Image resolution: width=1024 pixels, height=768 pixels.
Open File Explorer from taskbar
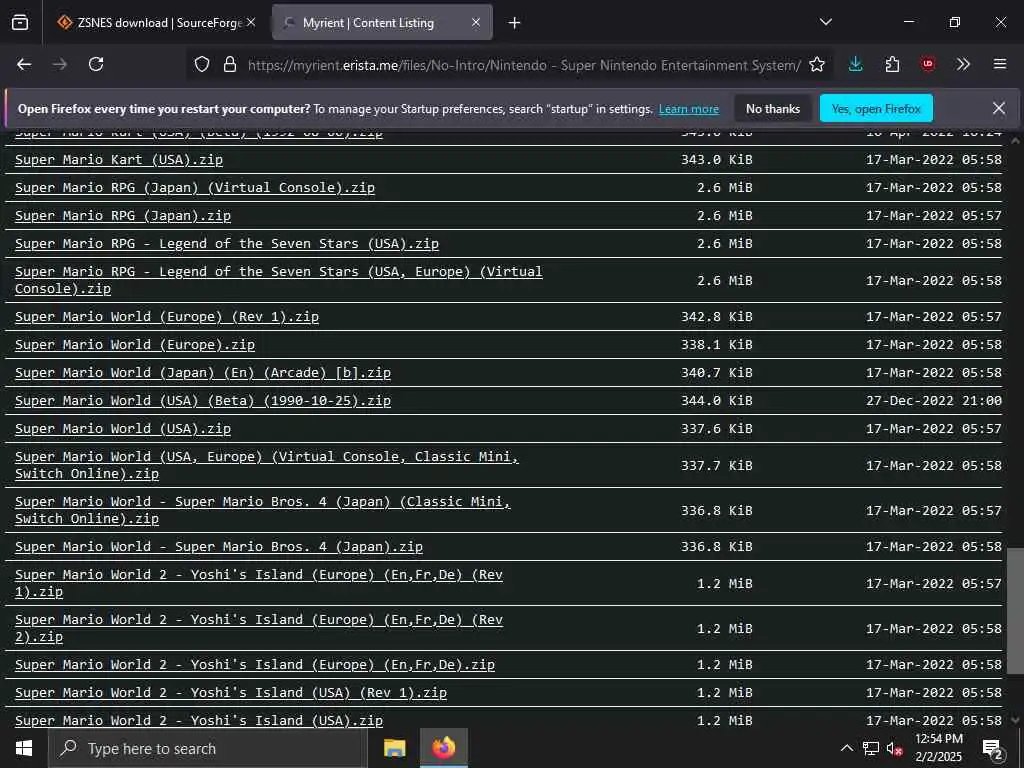click(x=394, y=748)
